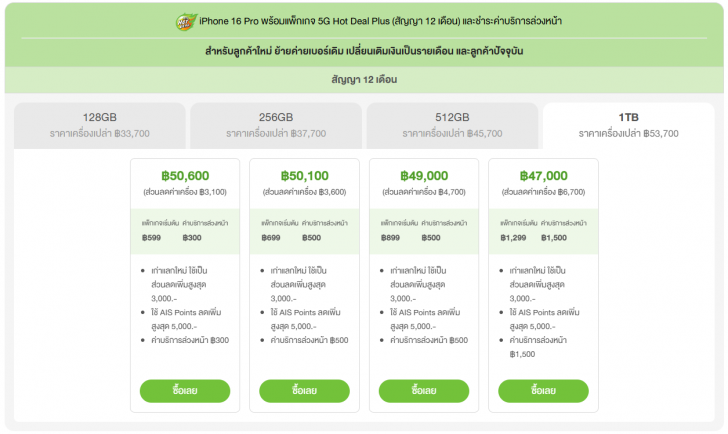Select the 256GB storage tab
This screenshot has width=728, height=434.
click(x=276, y=124)
